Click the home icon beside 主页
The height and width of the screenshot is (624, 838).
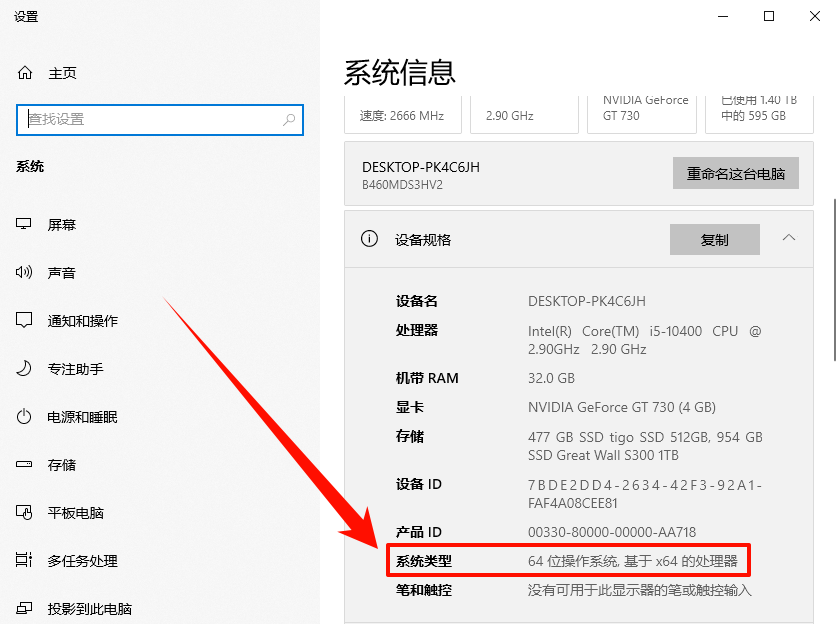(x=25, y=73)
